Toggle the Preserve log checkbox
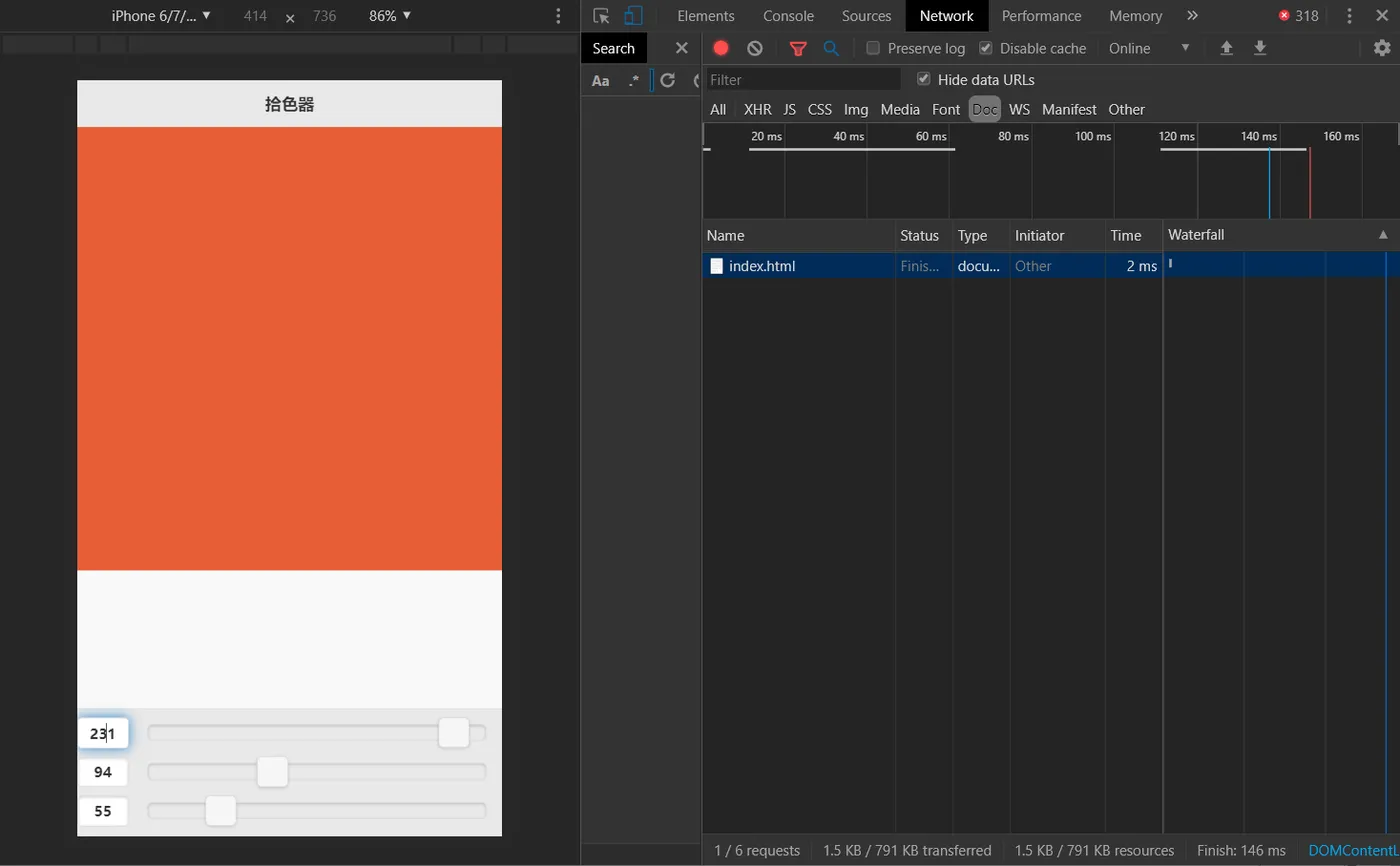Image resolution: width=1400 pixels, height=866 pixels. click(873, 48)
